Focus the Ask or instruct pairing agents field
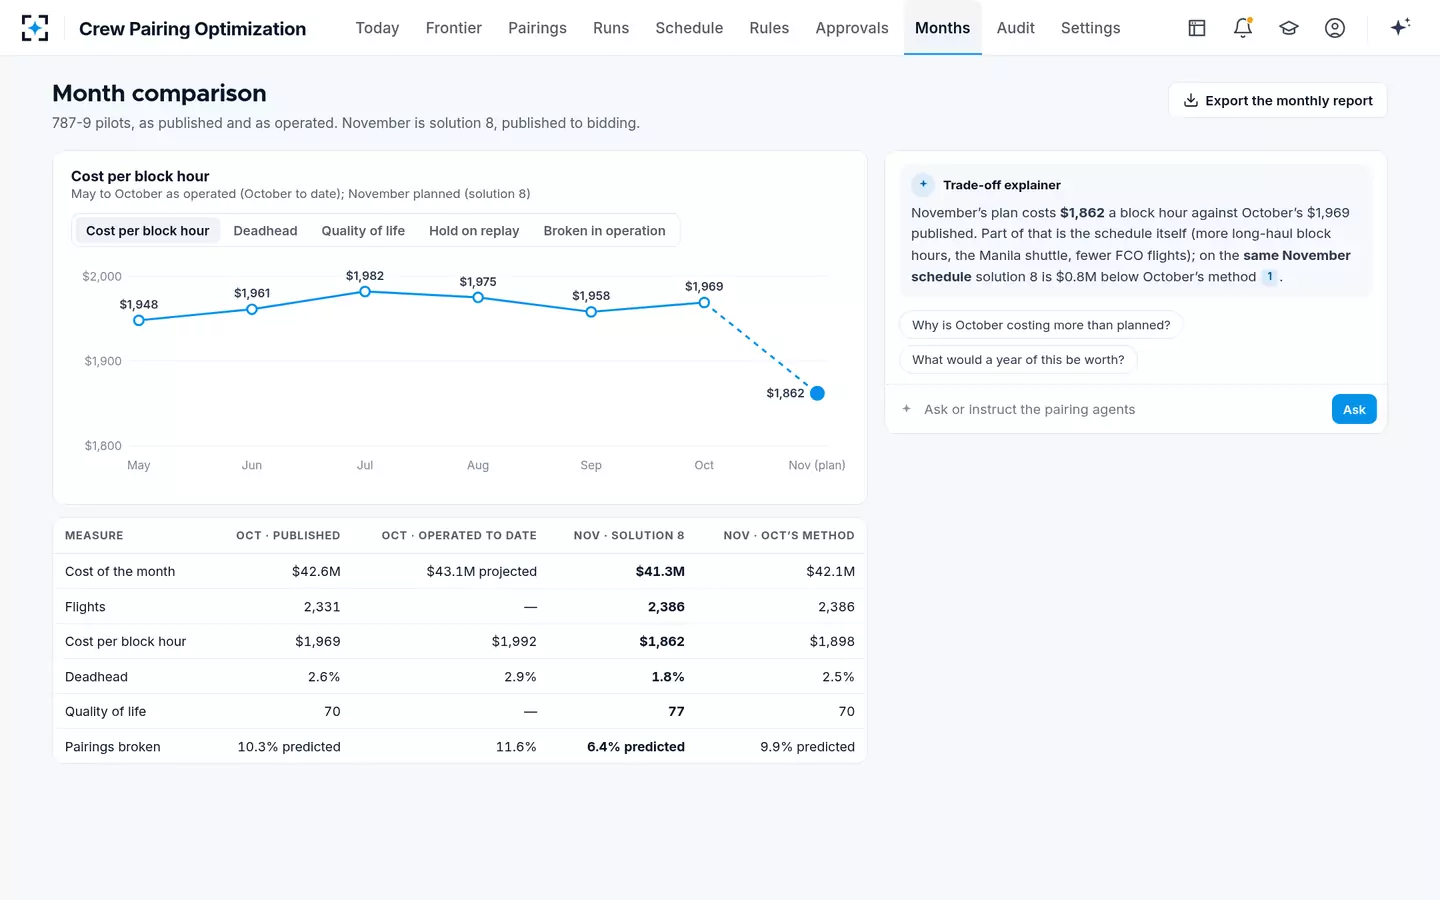This screenshot has width=1440, height=900. (x=1122, y=409)
